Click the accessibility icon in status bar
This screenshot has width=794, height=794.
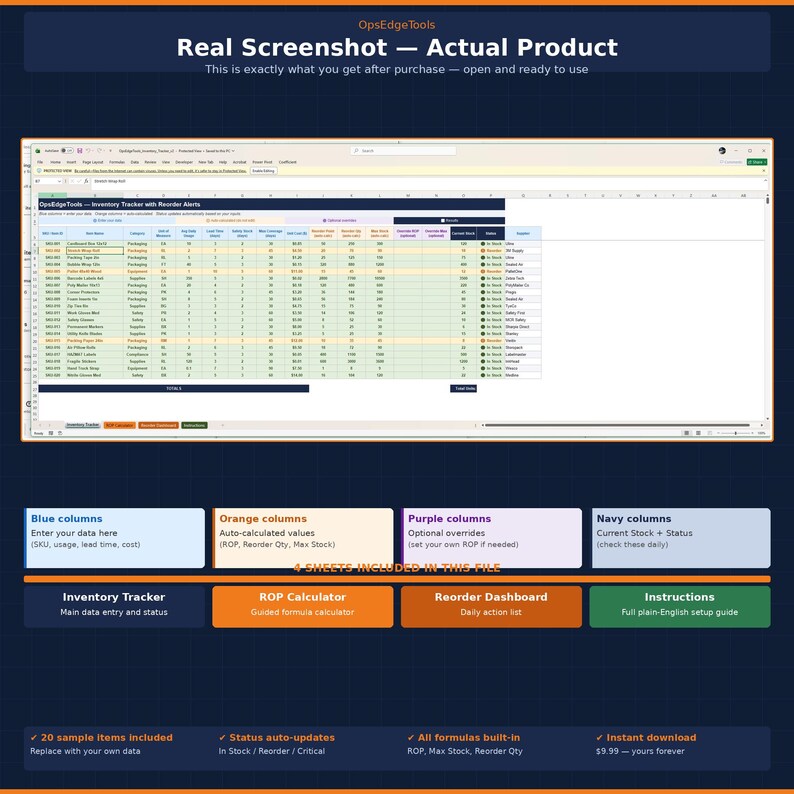pyautogui.click(x=60, y=433)
